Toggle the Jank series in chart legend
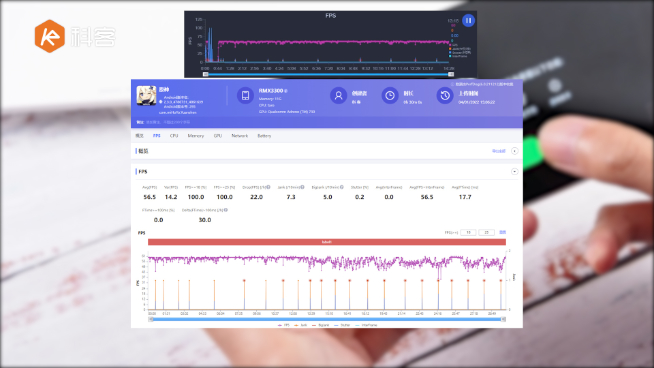The image size is (654, 368). pos(301,325)
